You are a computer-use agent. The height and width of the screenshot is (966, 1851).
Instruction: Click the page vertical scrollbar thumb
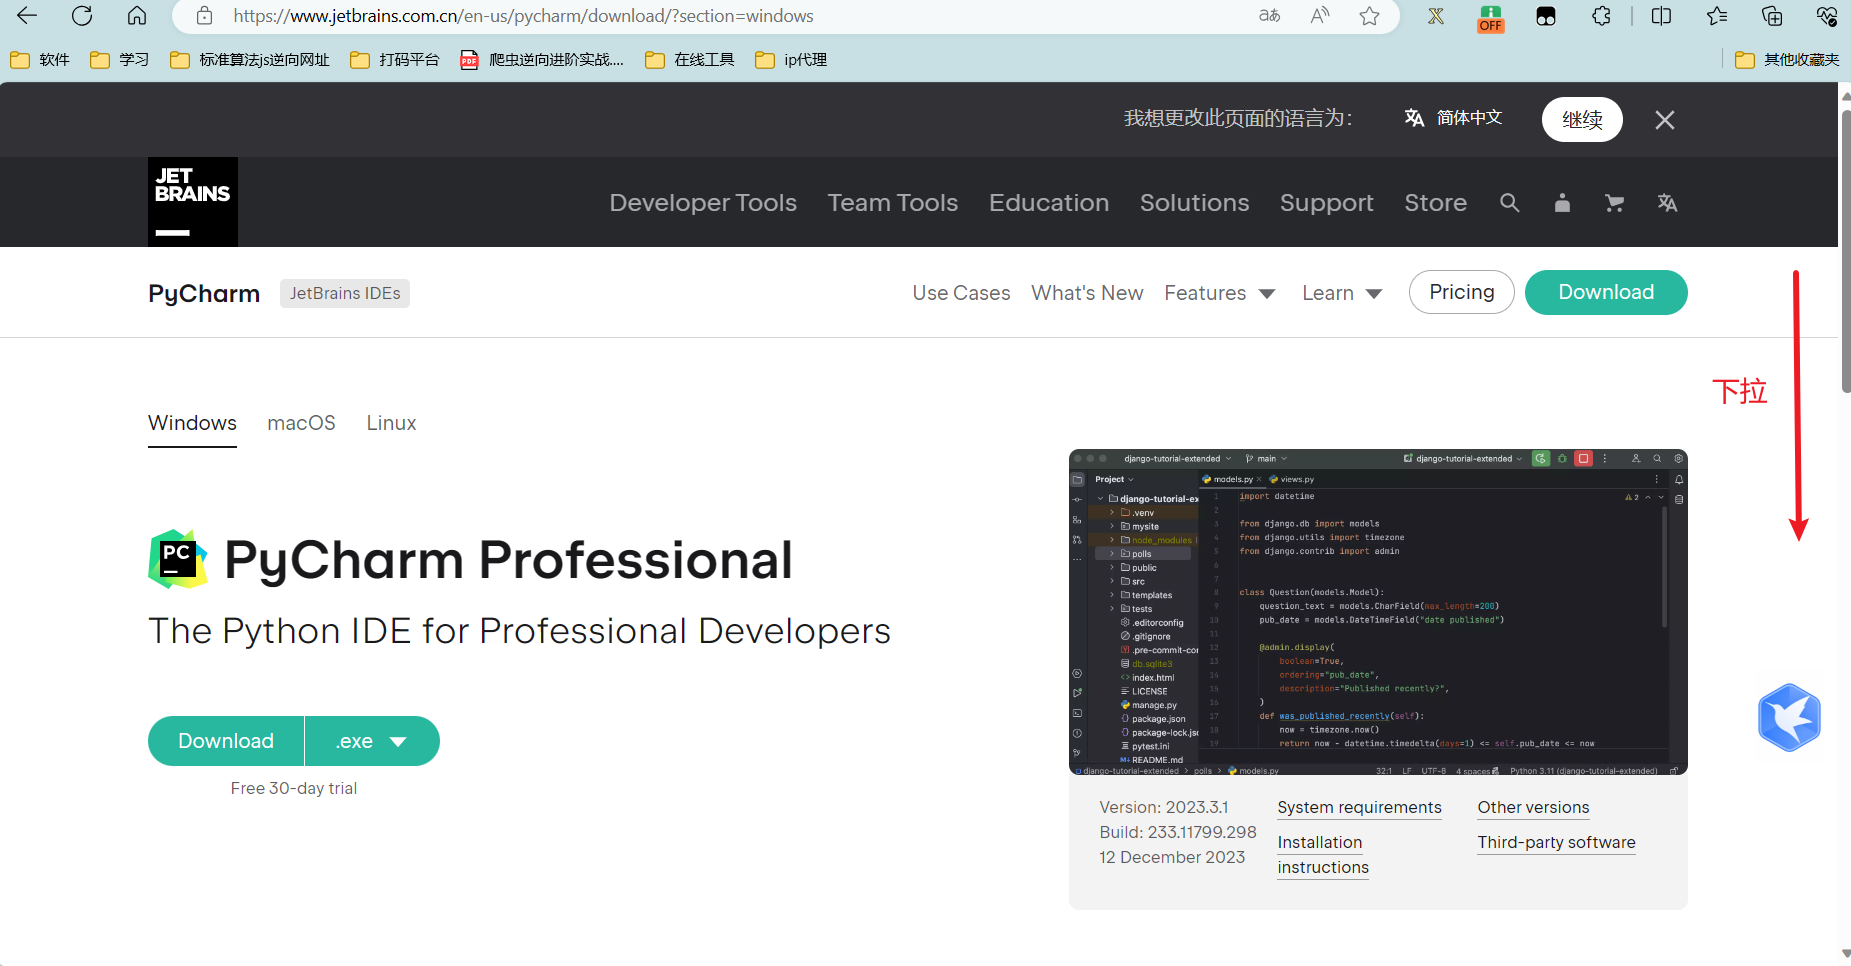point(1845,250)
